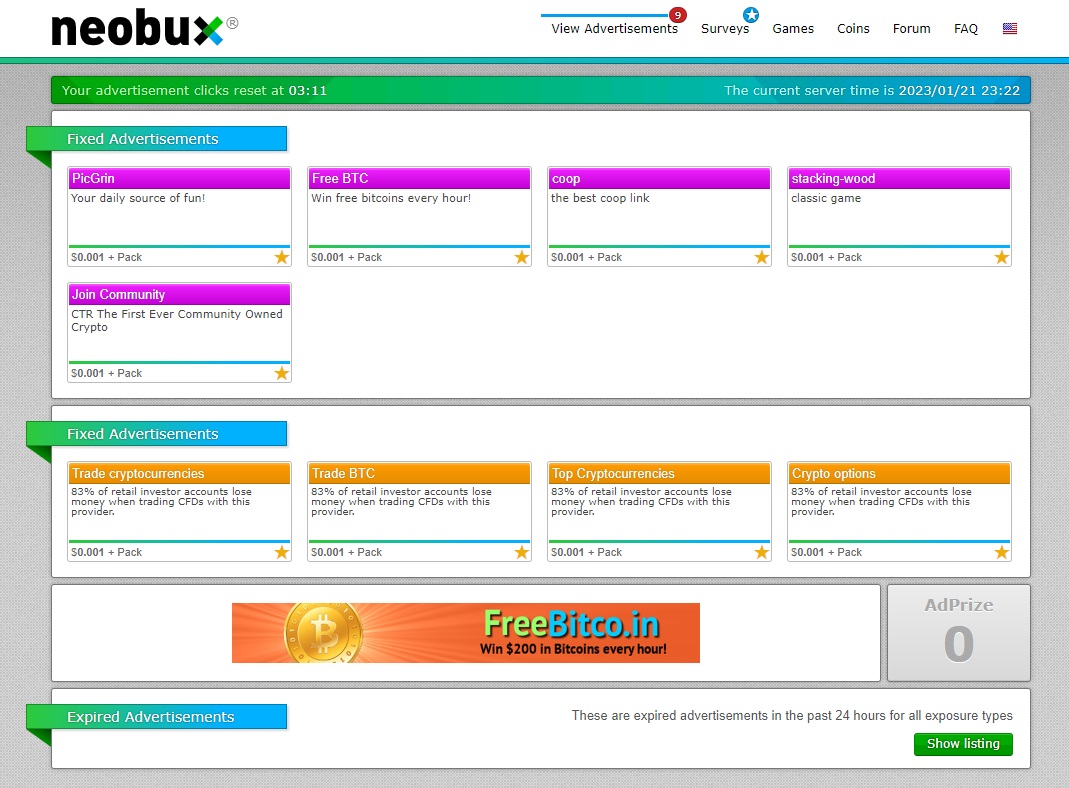Click the US flag language icon
This screenshot has width=1069, height=788.
[1010, 29]
